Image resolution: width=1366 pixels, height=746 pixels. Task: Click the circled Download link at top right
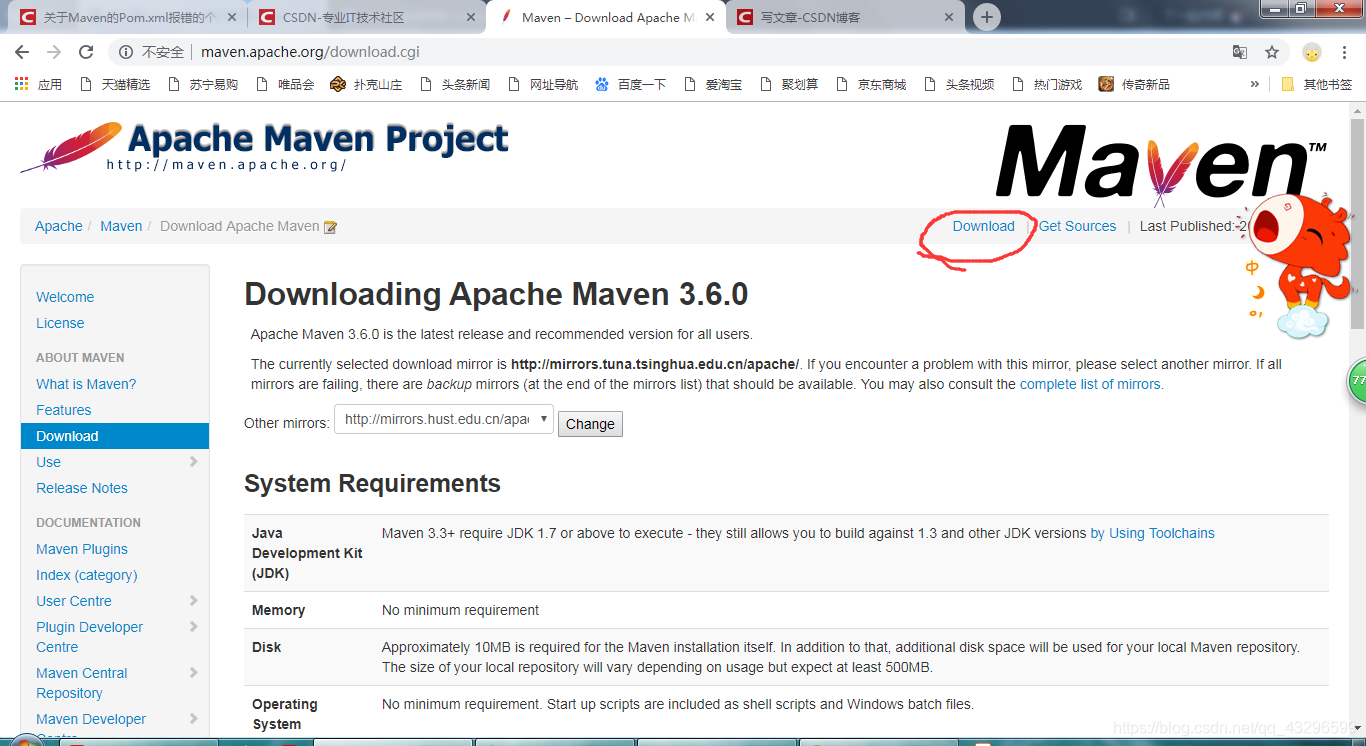[983, 226]
